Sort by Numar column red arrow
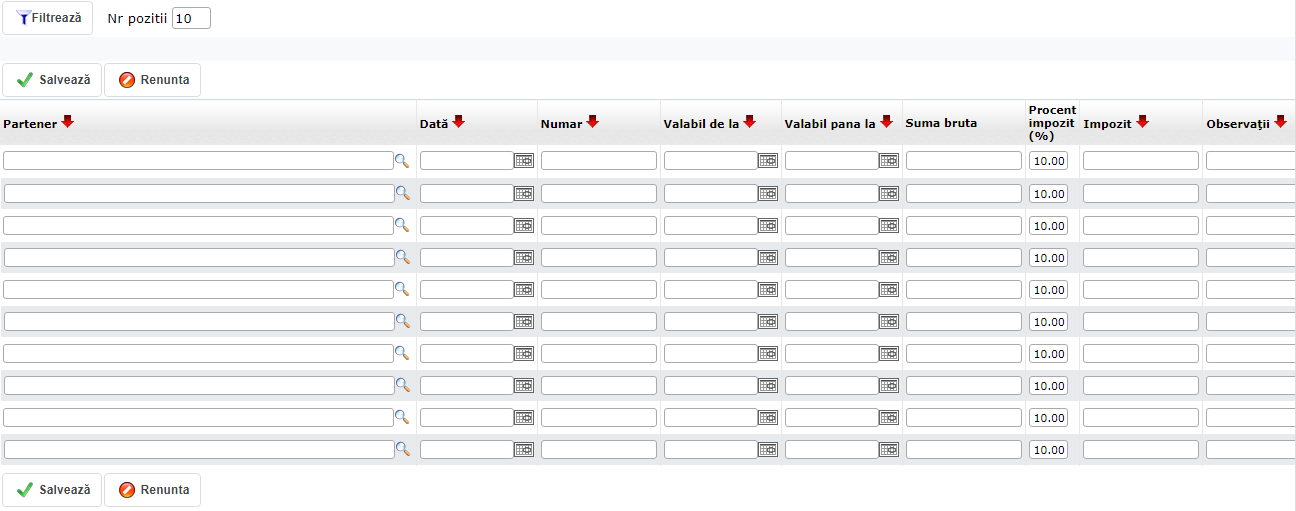This screenshot has width=1296, height=511. 592,122
